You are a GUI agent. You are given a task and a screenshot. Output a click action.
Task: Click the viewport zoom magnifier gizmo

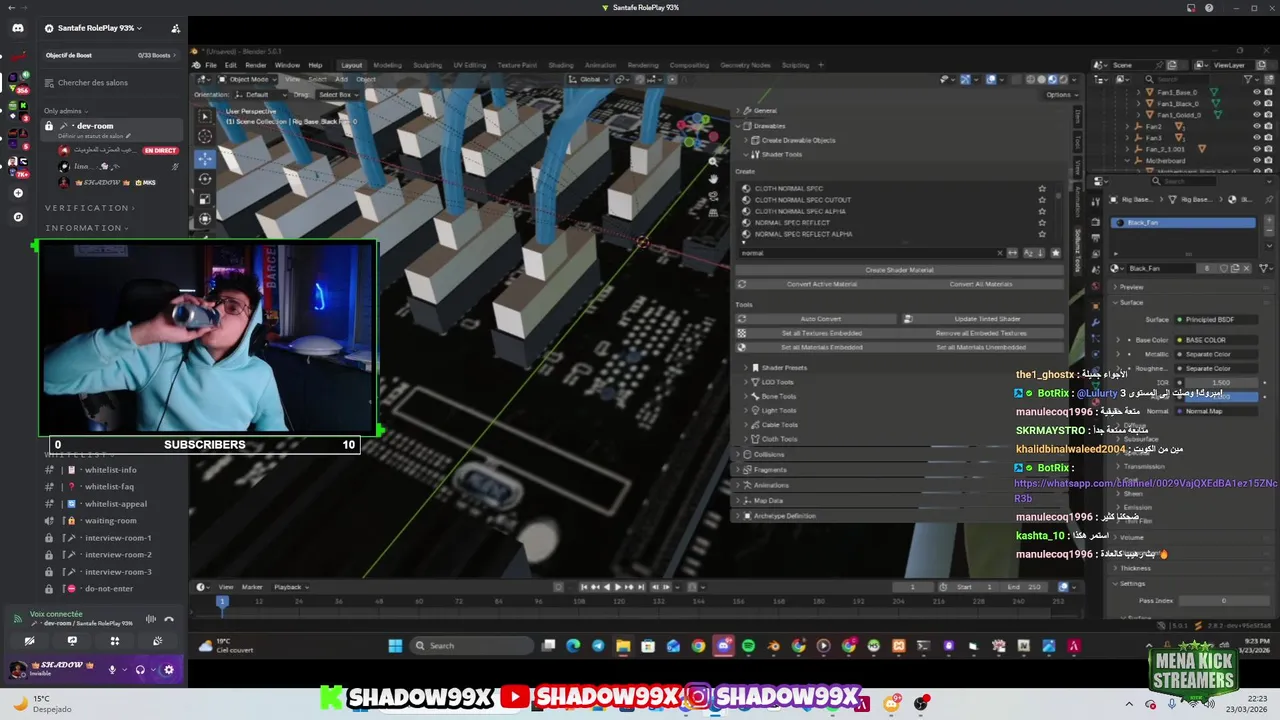point(713,161)
